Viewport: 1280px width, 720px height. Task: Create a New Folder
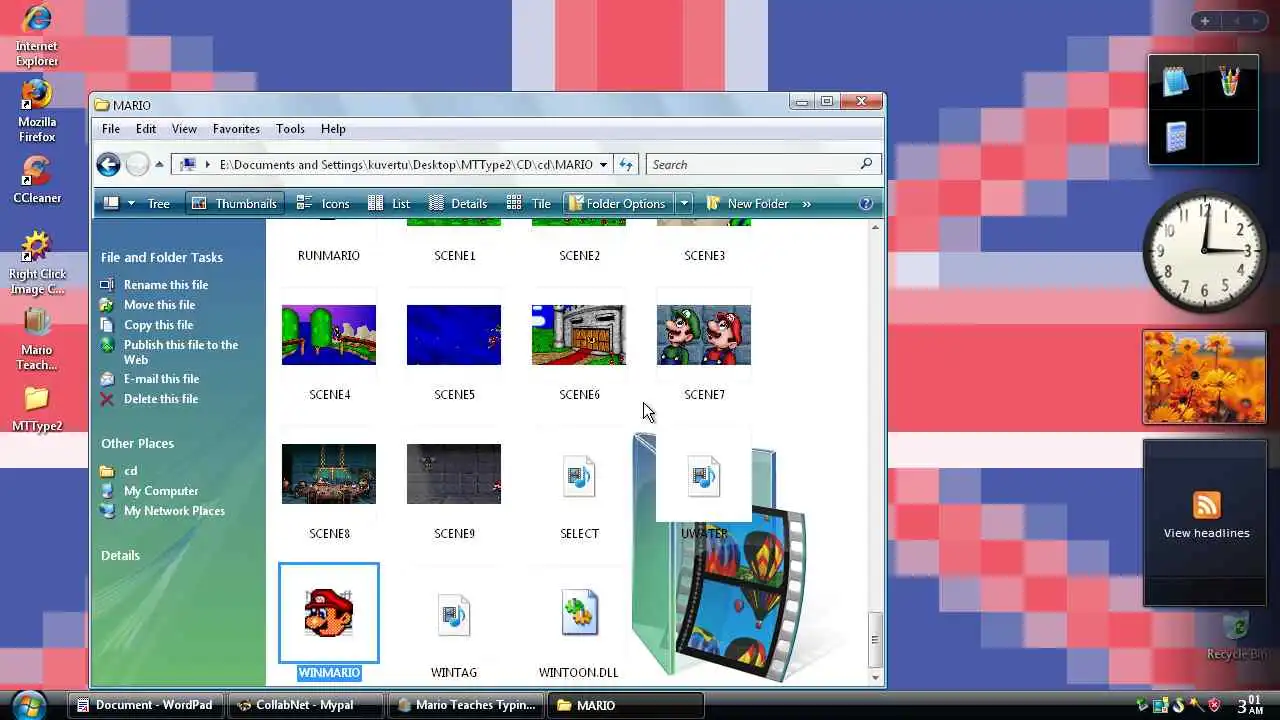748,203
